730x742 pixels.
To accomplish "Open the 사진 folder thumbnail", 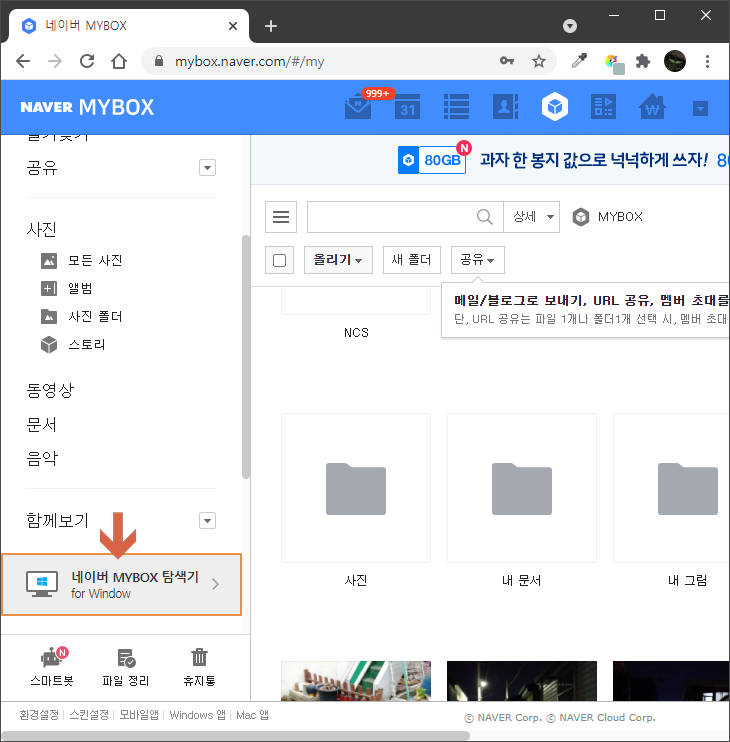I will (x=356, y=488).
